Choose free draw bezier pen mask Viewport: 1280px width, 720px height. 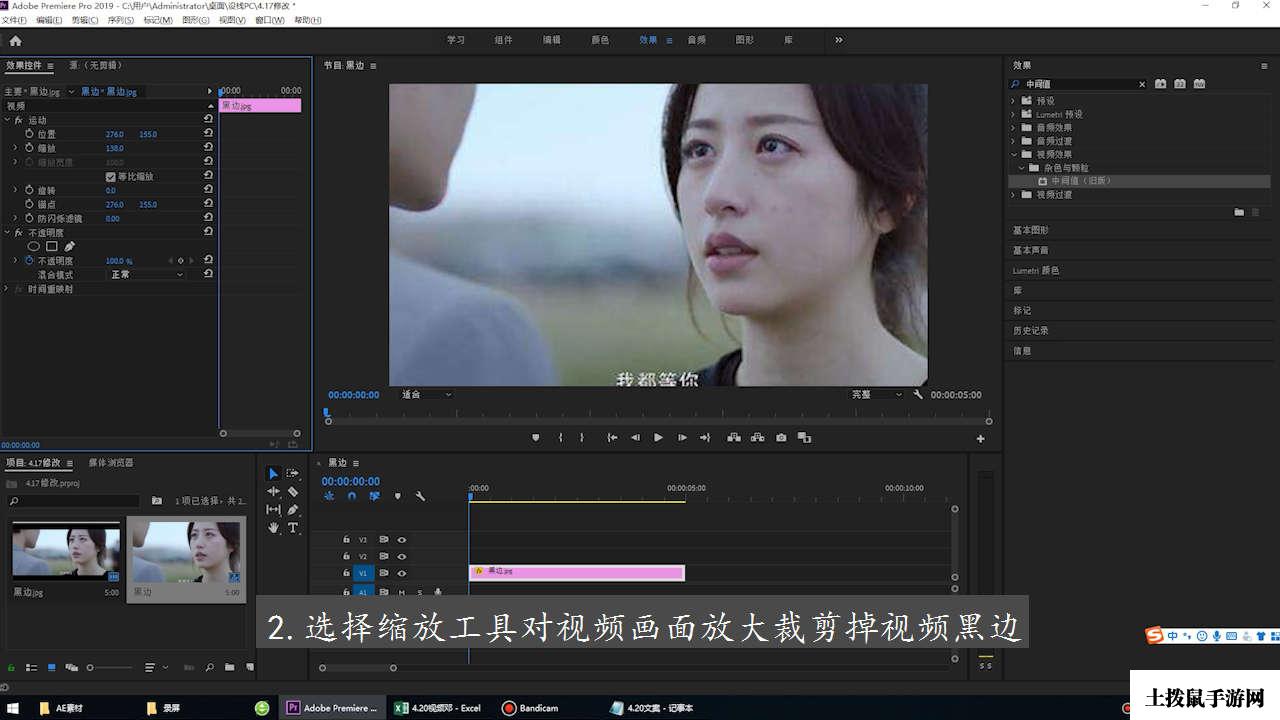point(69,246)
